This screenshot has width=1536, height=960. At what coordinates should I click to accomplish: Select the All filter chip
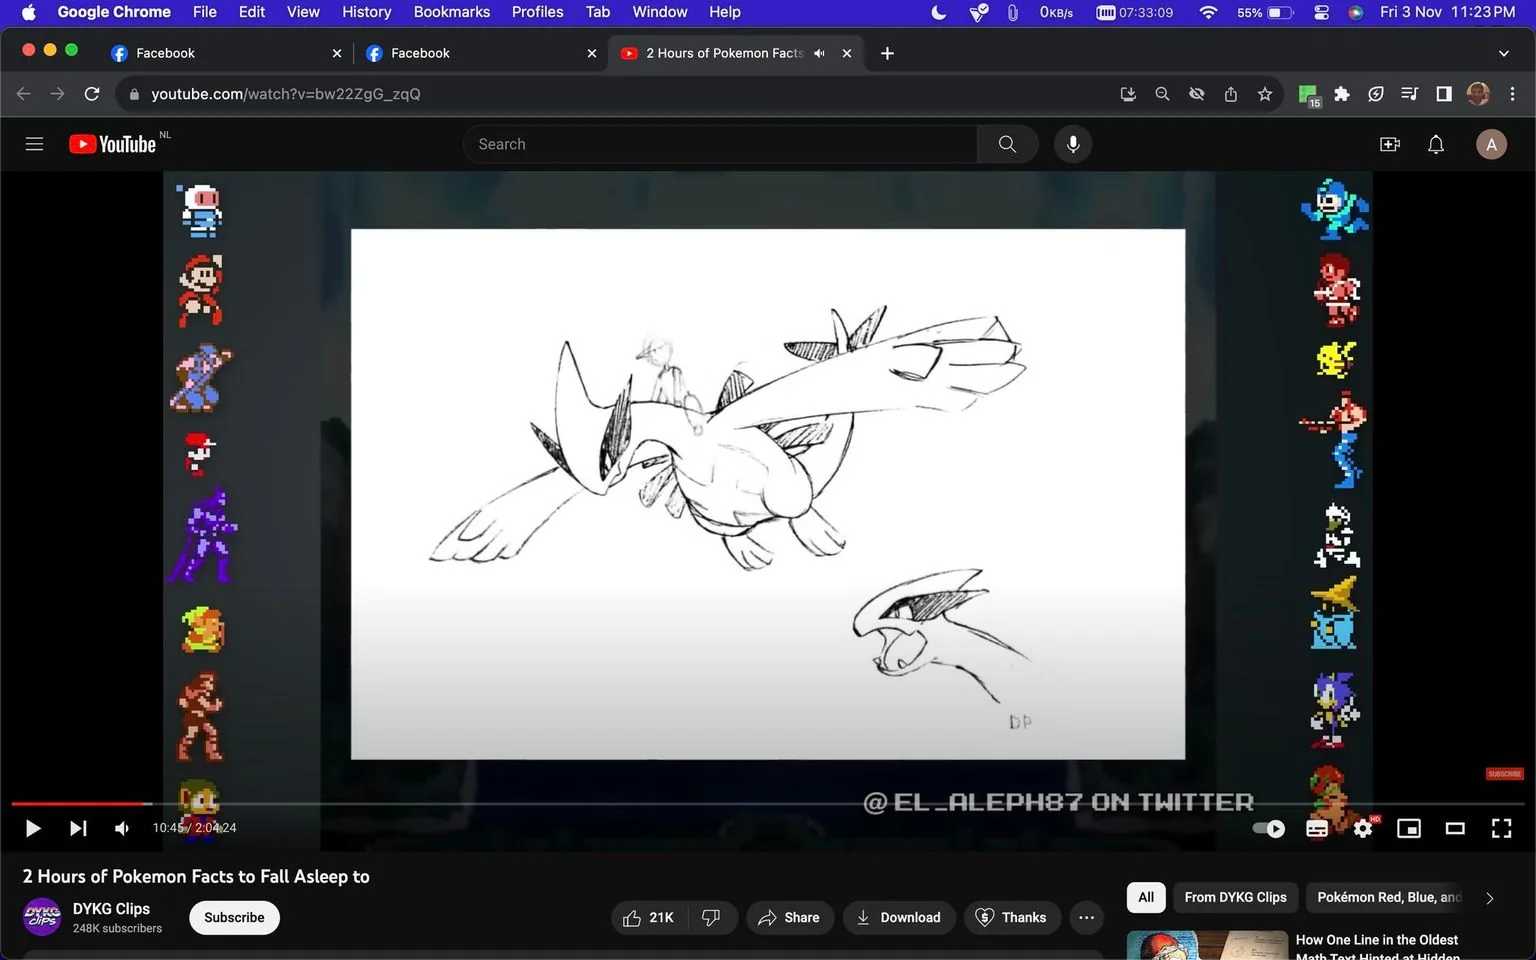1146,897
